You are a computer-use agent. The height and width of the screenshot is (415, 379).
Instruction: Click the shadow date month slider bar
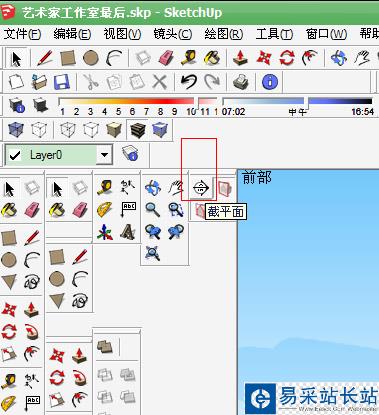tap(138, 101)
